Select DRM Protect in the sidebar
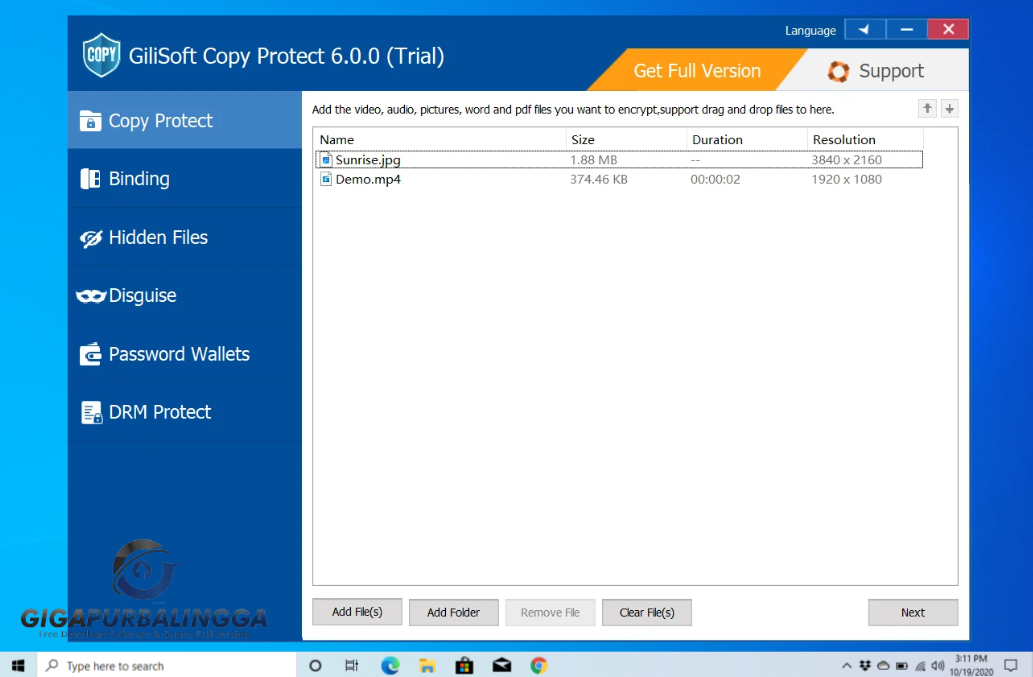Viewport: 1033px width, 677px height. tap(184, 412)
